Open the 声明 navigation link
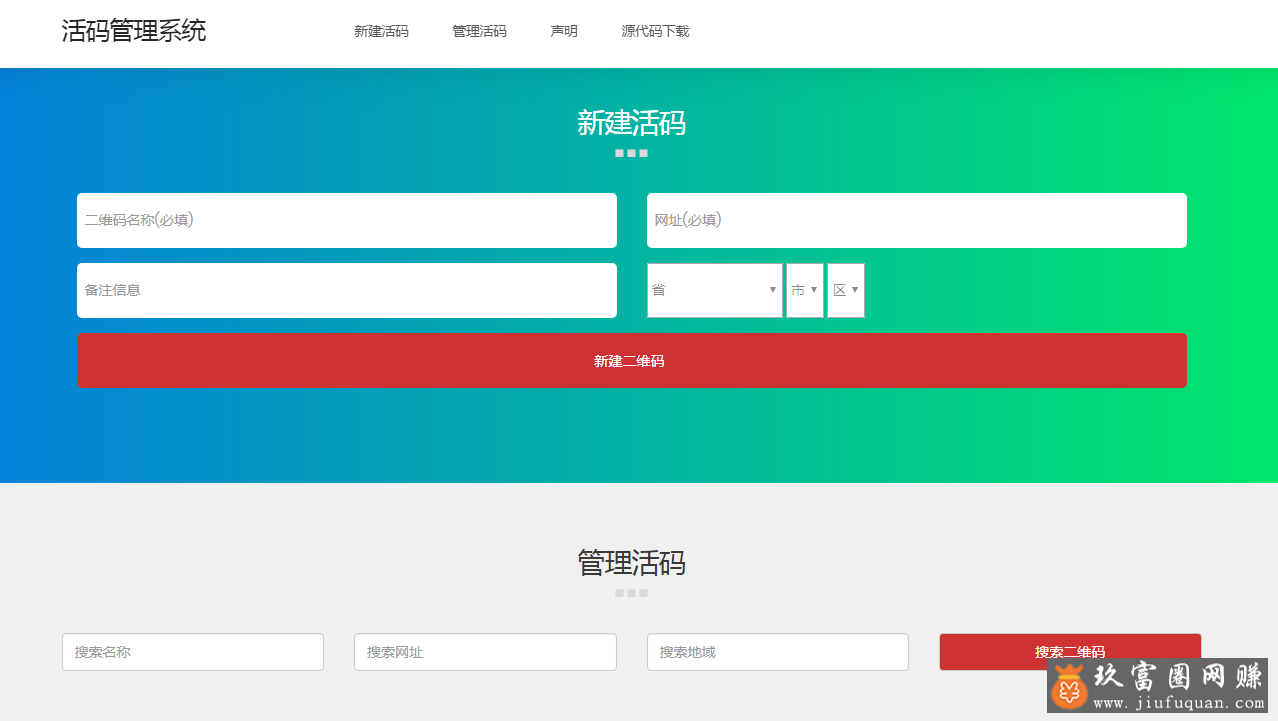Viewport: 1278px width, 721px height. pos(564,31)
